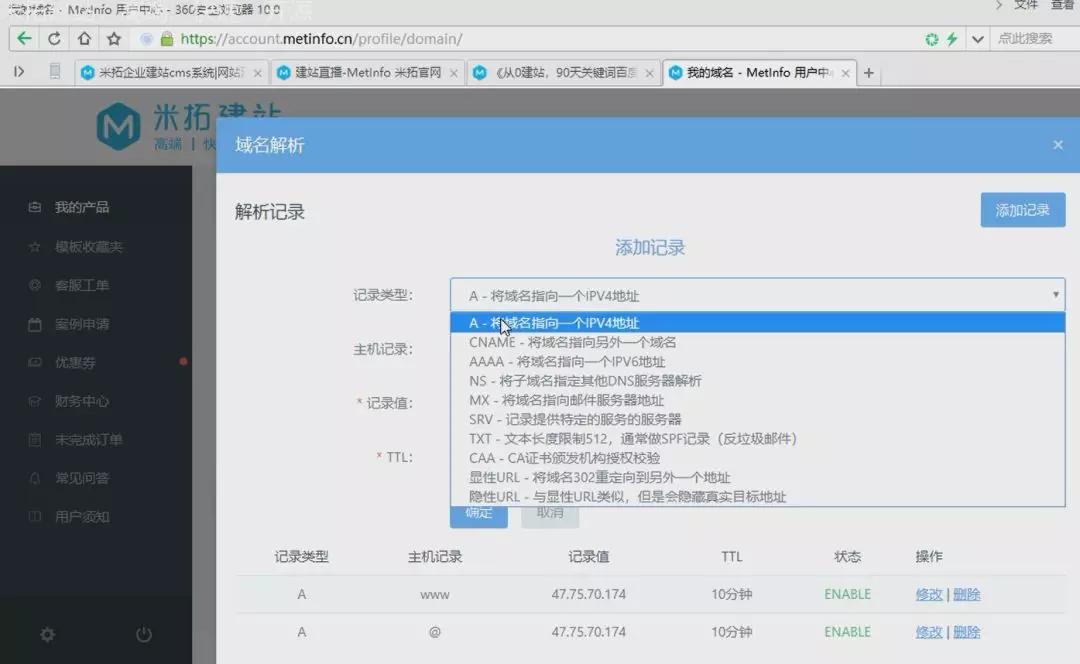Click the green cleanup icon in address bar
This screenshot has width=1080, height=664.
931,38
